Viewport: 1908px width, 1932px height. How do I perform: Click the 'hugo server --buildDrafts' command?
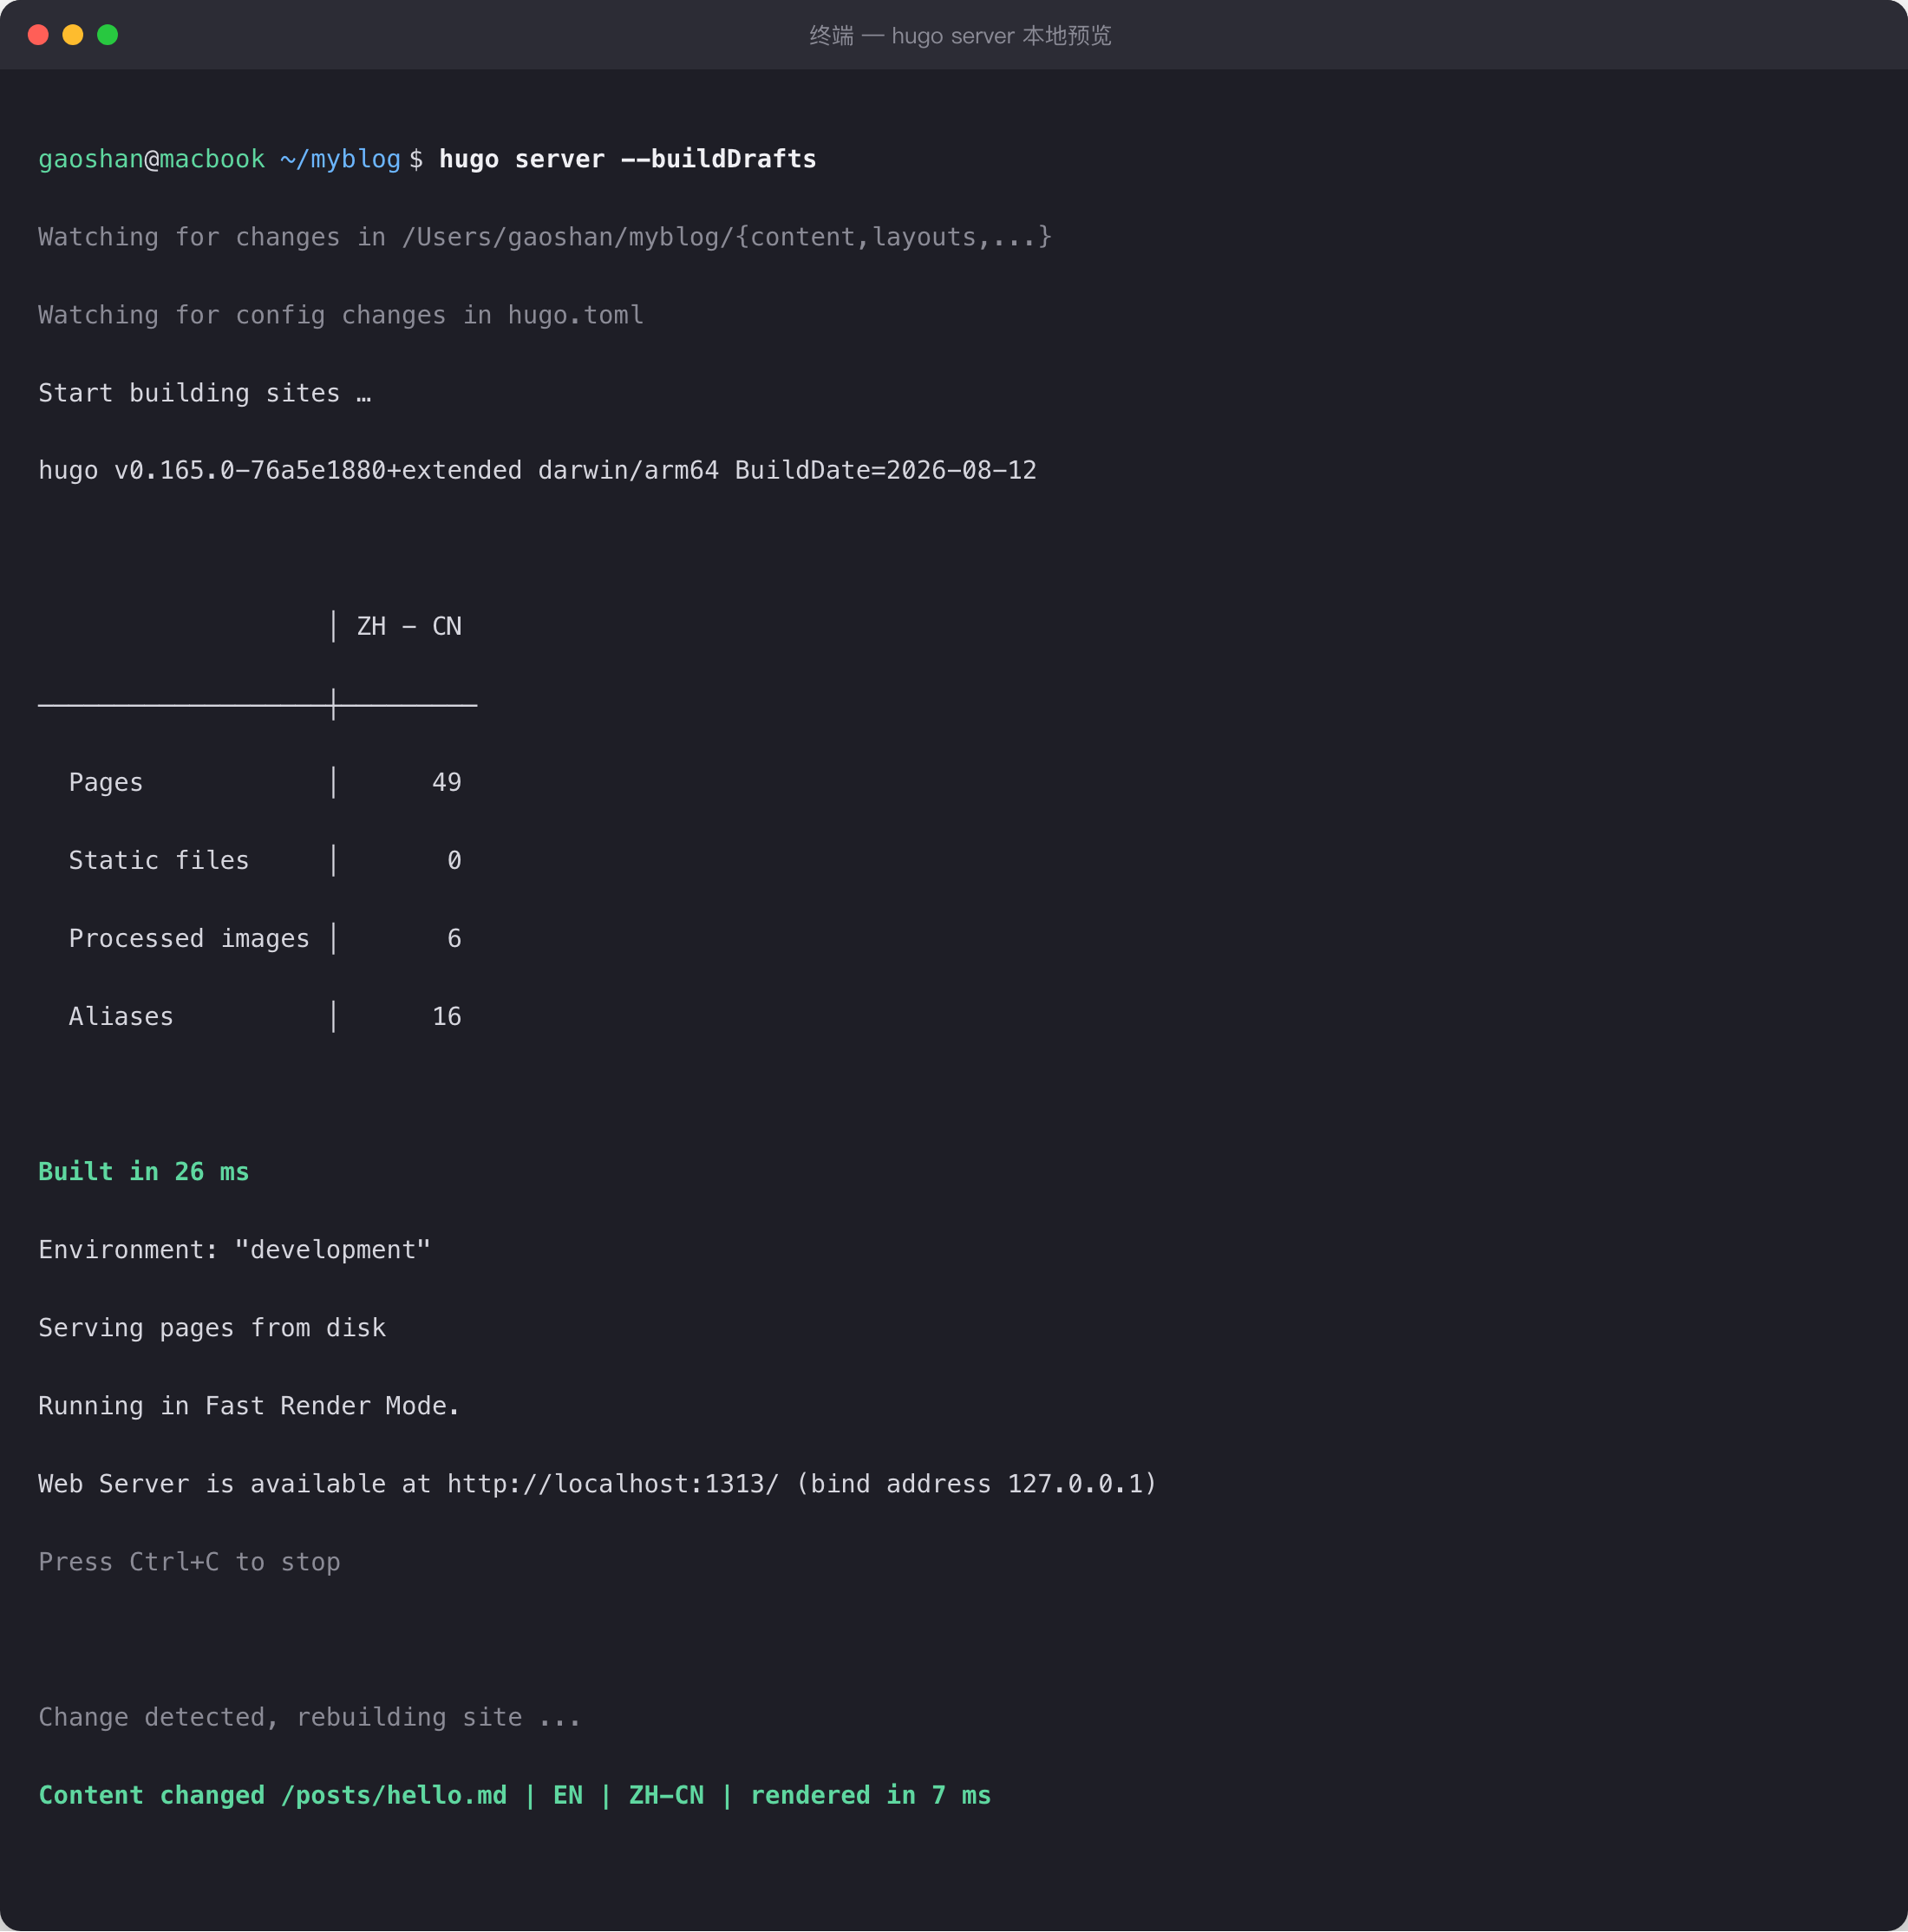[628, 159]
